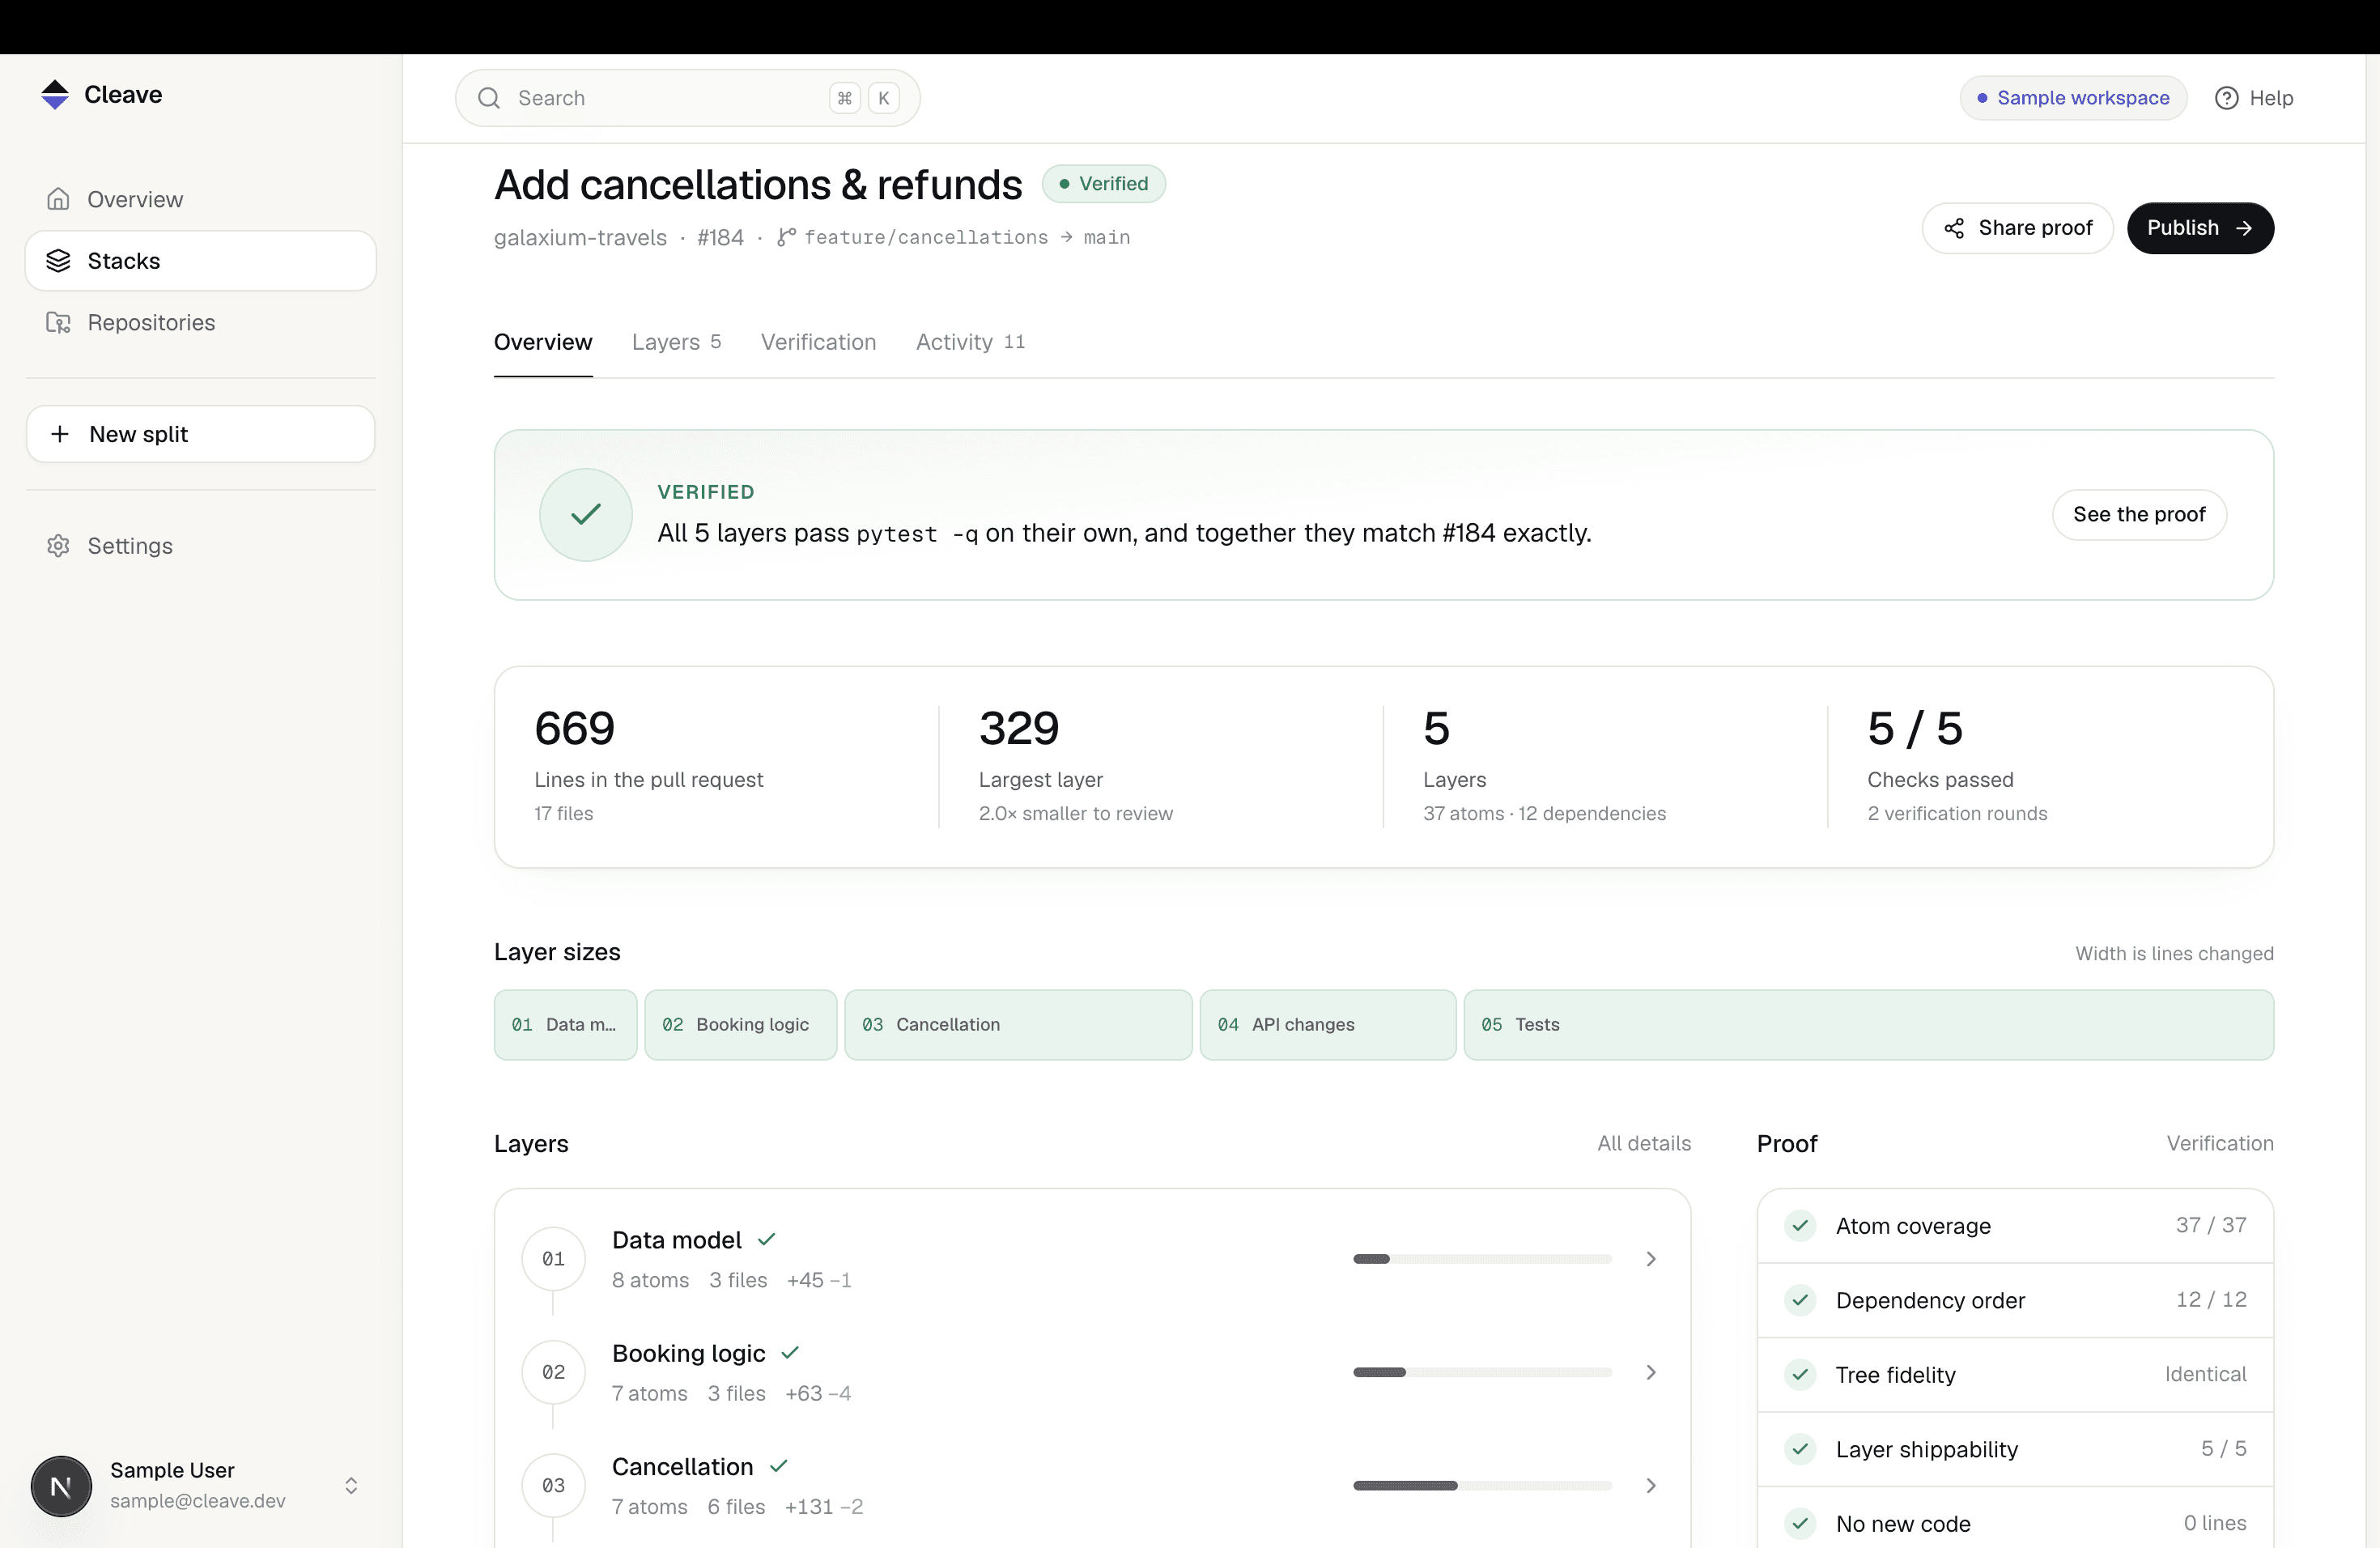The height and width of the screenshot is (1548, 2380).
Task: Click the 02 step circle for Booking logic
Action: click(553, 1372)
